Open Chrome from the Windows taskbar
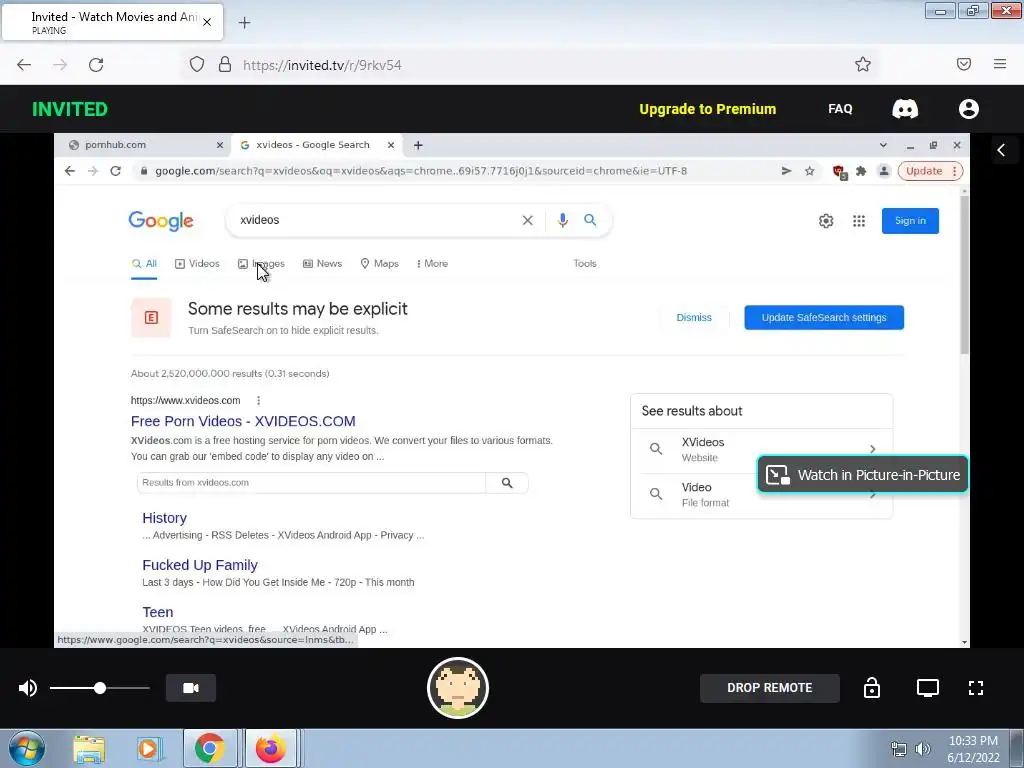The image size is (1024, 768). 209,748
